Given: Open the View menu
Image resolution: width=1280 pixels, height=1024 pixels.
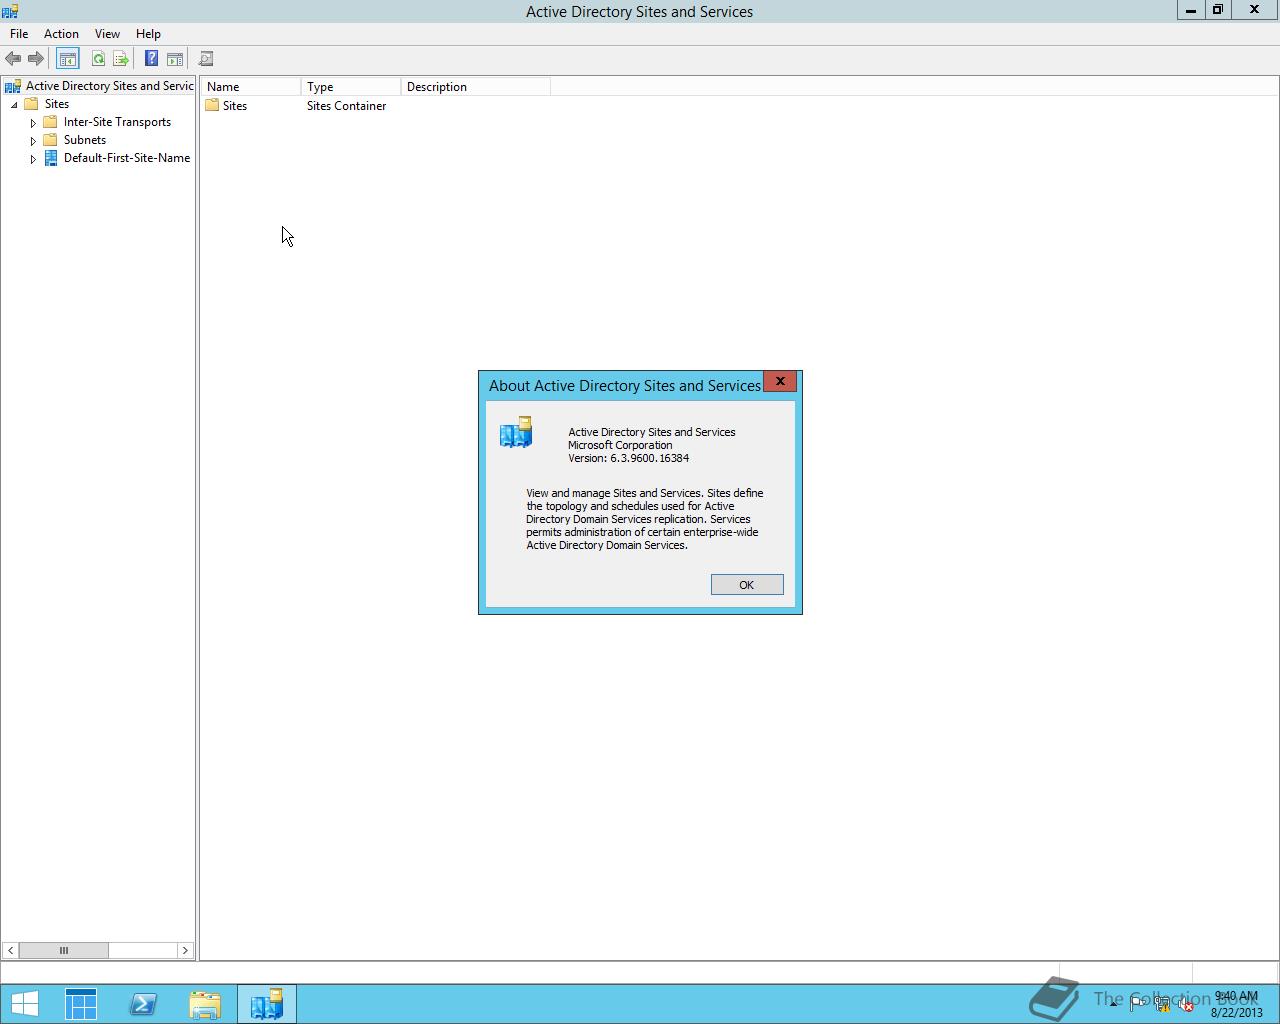Looking at the screenshot, I should coord(107,34).
